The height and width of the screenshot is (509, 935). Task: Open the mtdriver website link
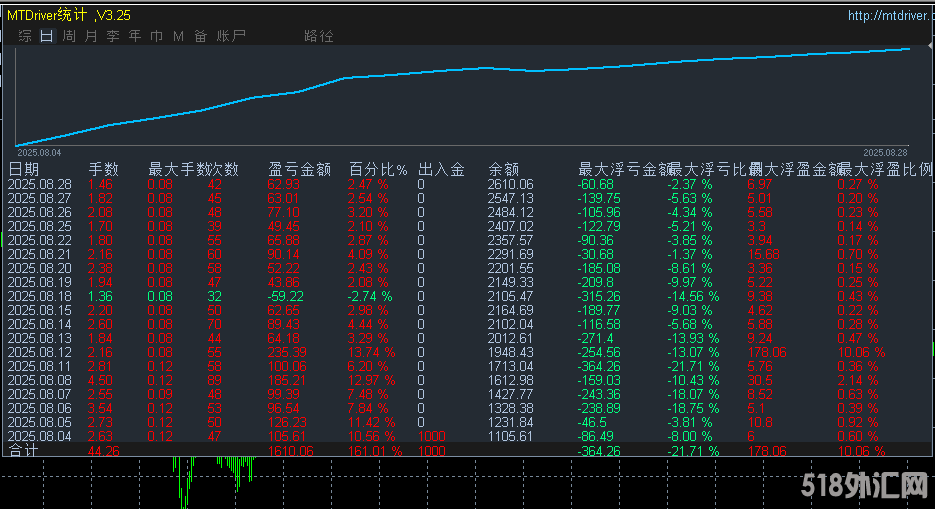pos(889,15)
